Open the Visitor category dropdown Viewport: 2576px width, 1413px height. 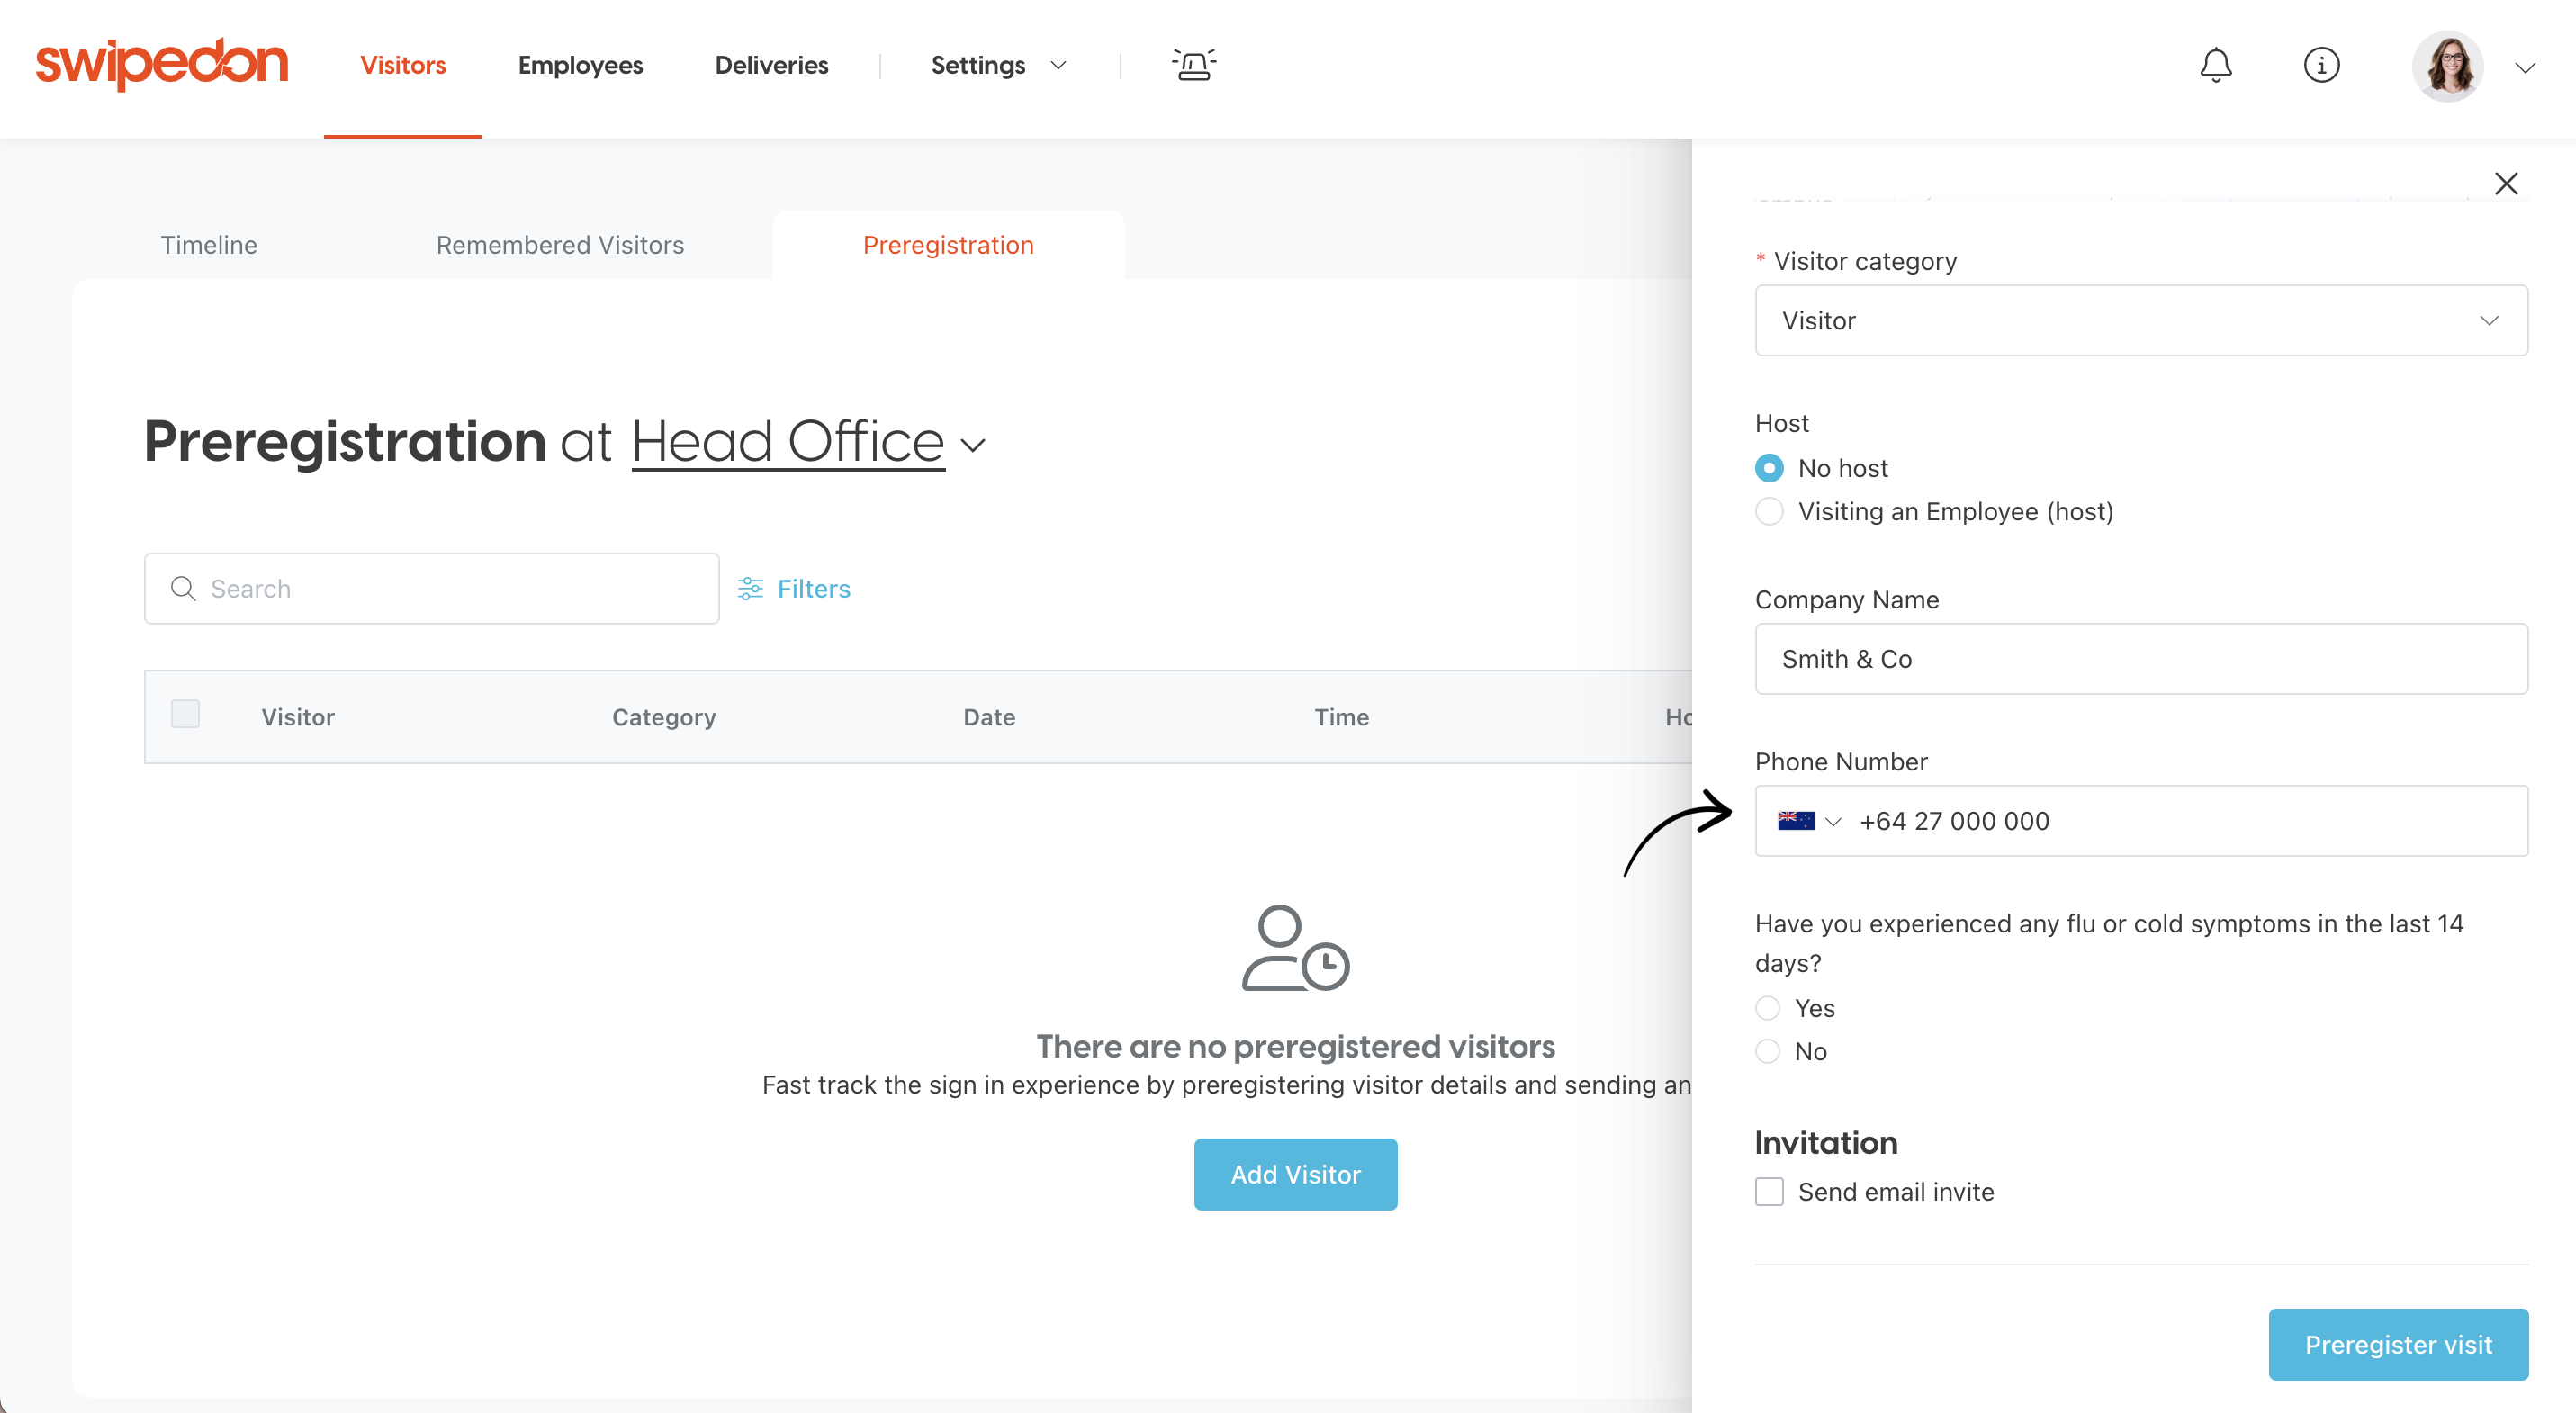click(2141, 320)
